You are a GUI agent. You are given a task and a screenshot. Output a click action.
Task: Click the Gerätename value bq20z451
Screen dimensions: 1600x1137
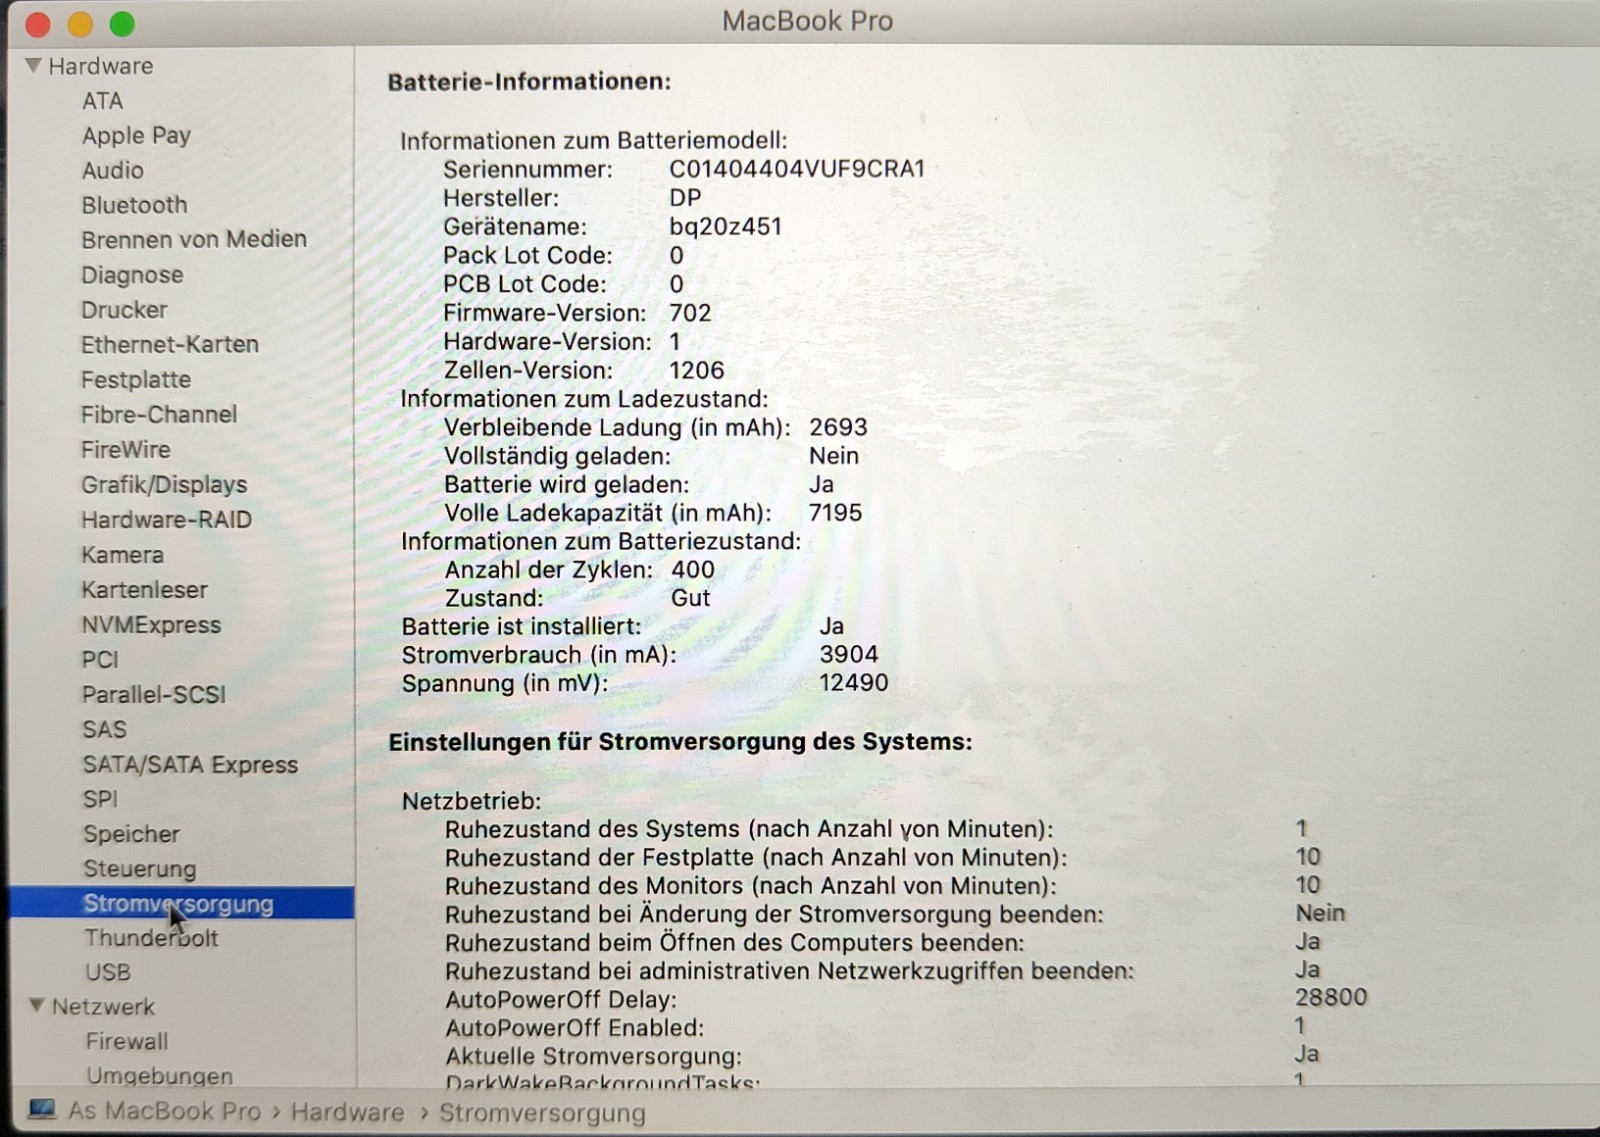tap(725, 227)
